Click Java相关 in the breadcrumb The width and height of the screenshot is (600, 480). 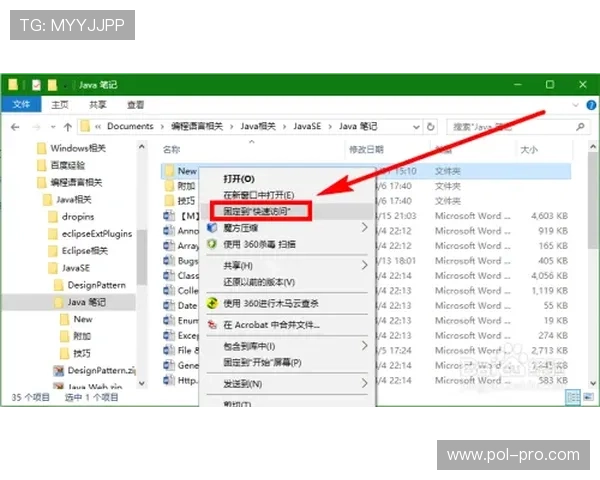tap(258, 126)
